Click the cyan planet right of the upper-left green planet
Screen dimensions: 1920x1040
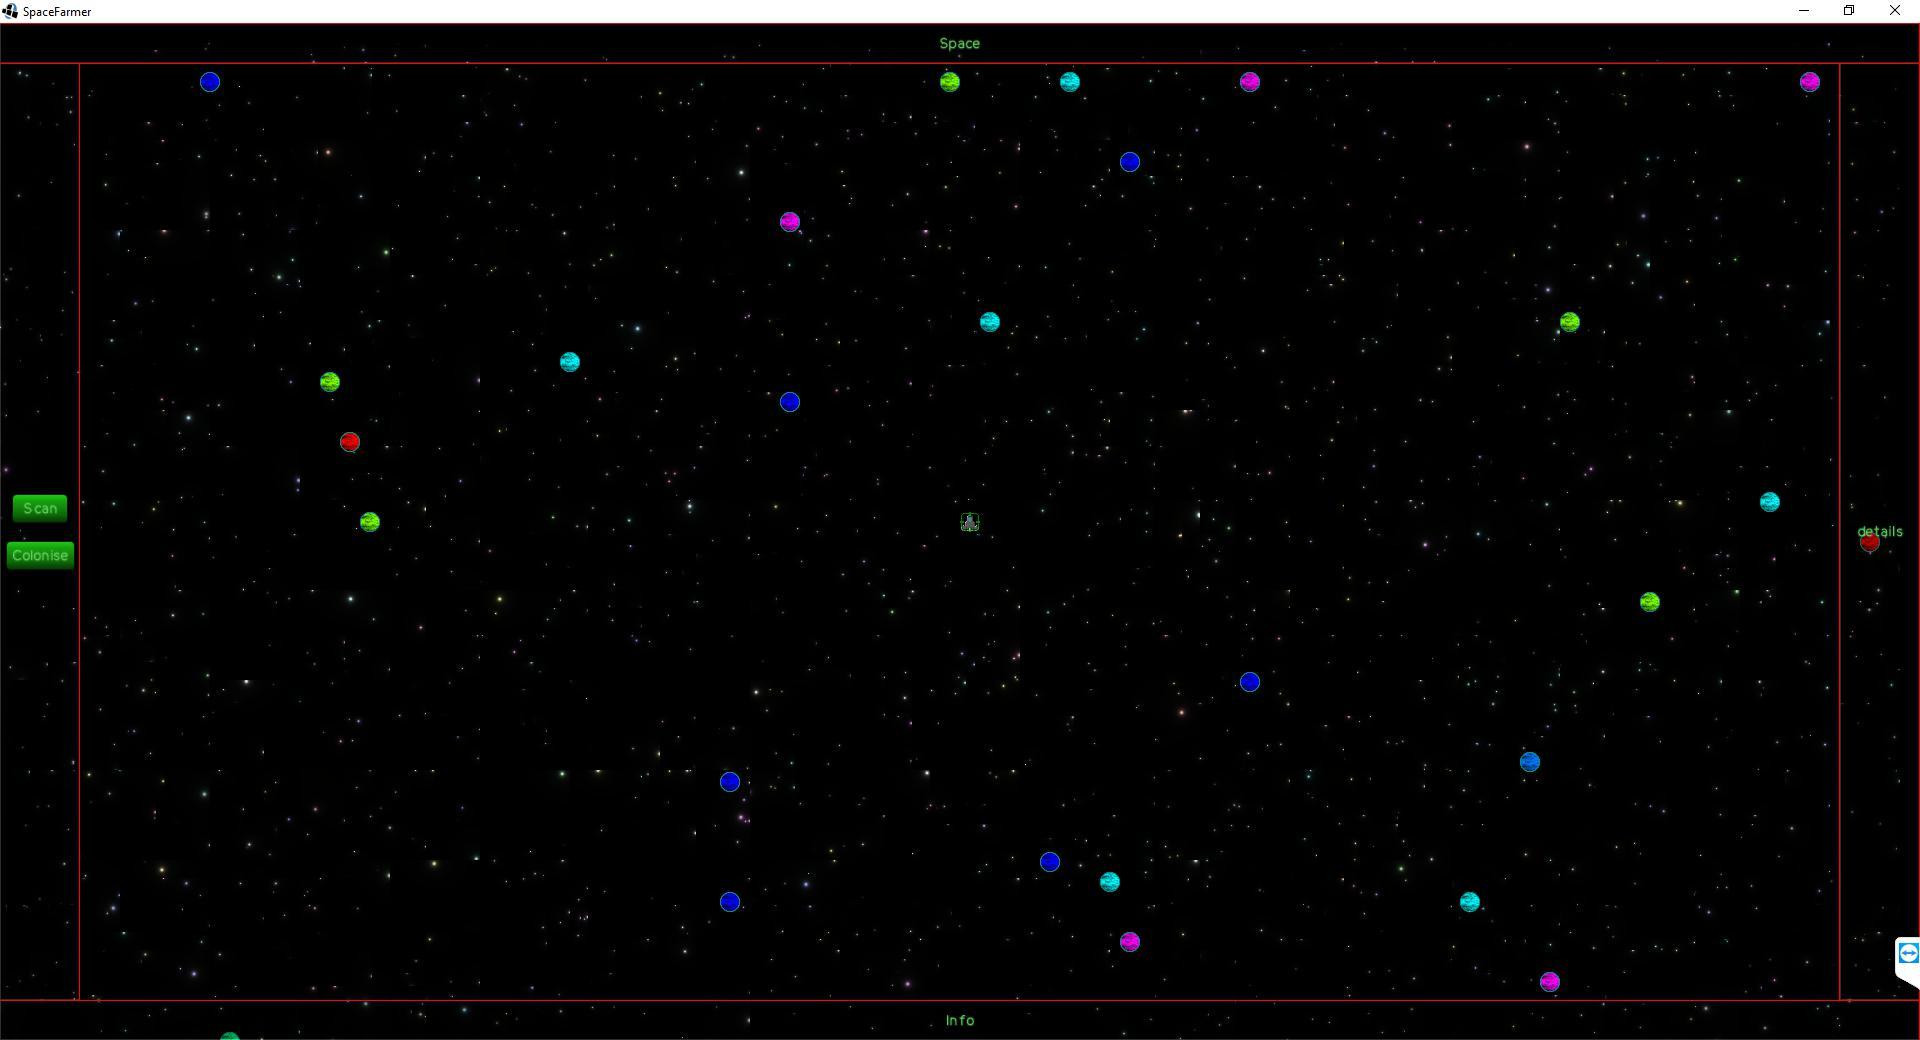point(570,362)
